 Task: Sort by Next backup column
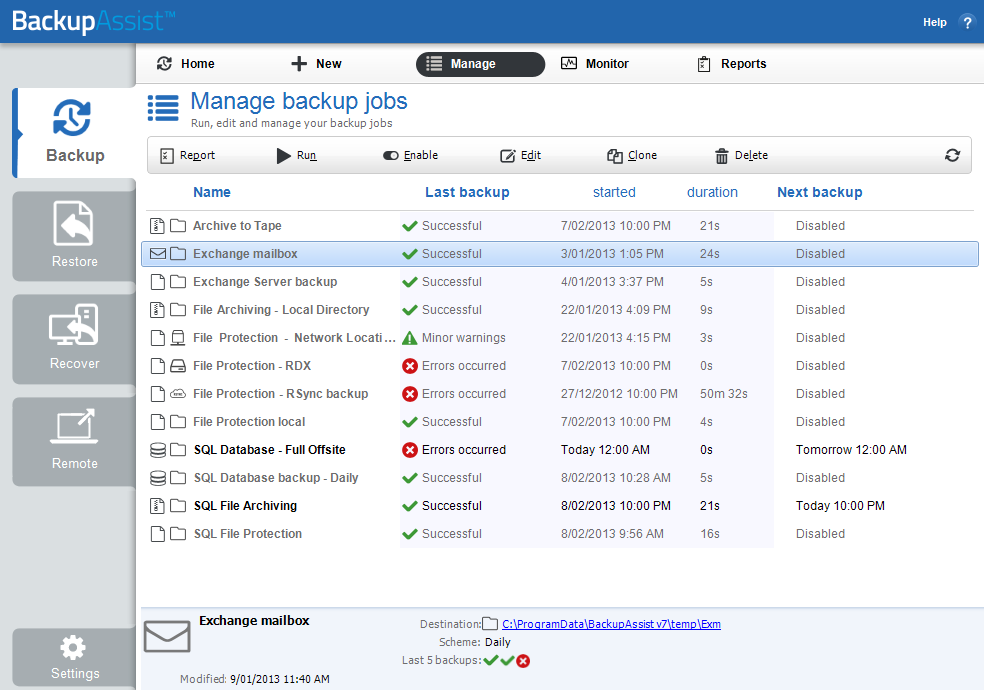(820, 193)
